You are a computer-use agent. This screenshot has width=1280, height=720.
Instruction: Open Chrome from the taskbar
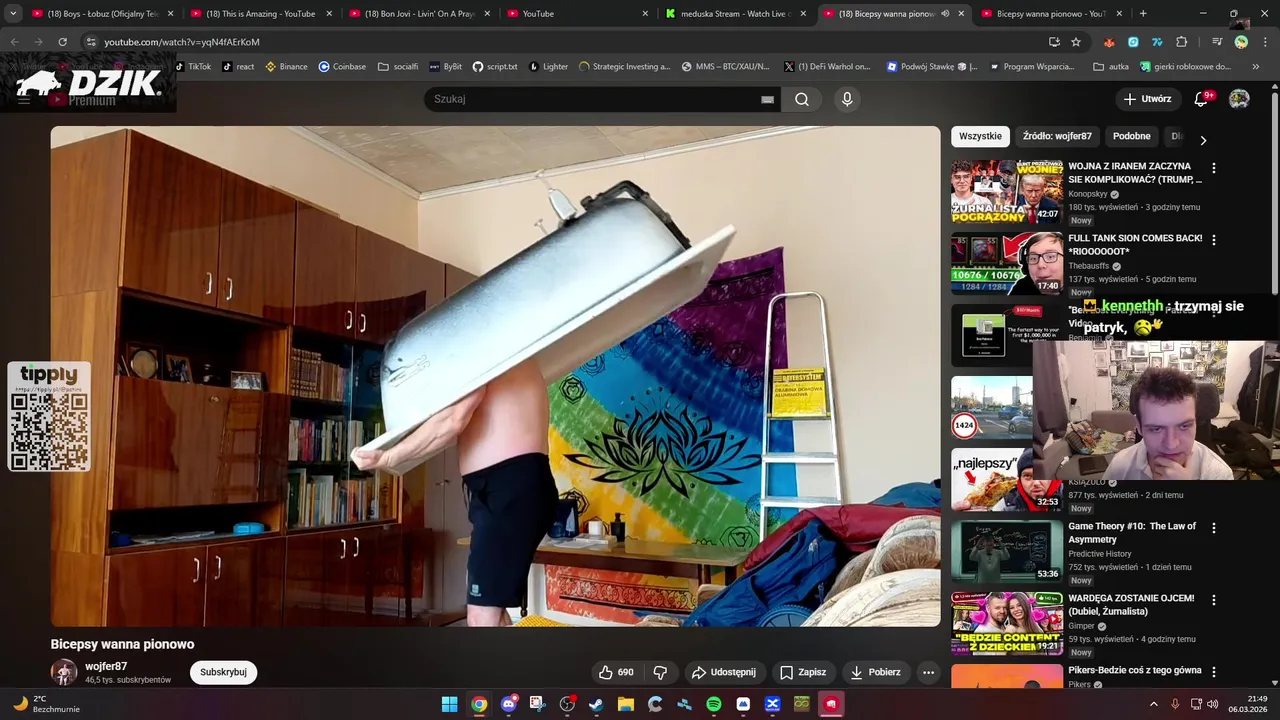point(479,704)
